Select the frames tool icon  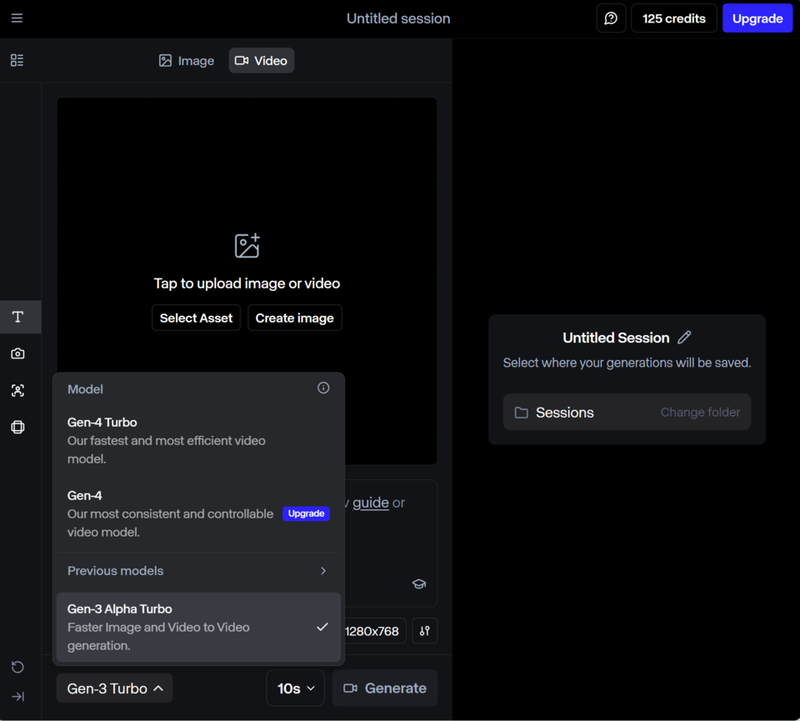[x=18, y=427]
